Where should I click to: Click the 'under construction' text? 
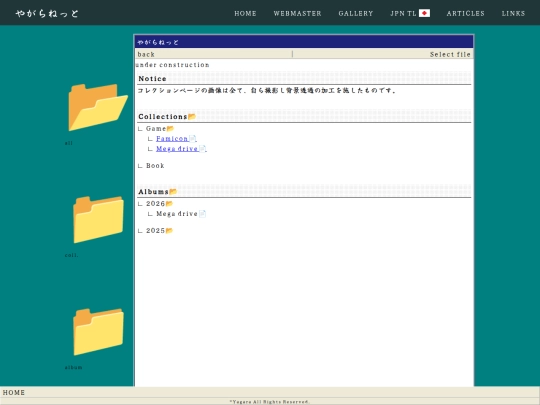tap(173, 65)
